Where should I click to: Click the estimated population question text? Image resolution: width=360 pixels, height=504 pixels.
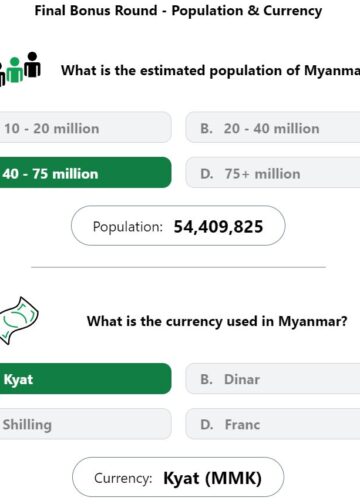tap(210, 71)
